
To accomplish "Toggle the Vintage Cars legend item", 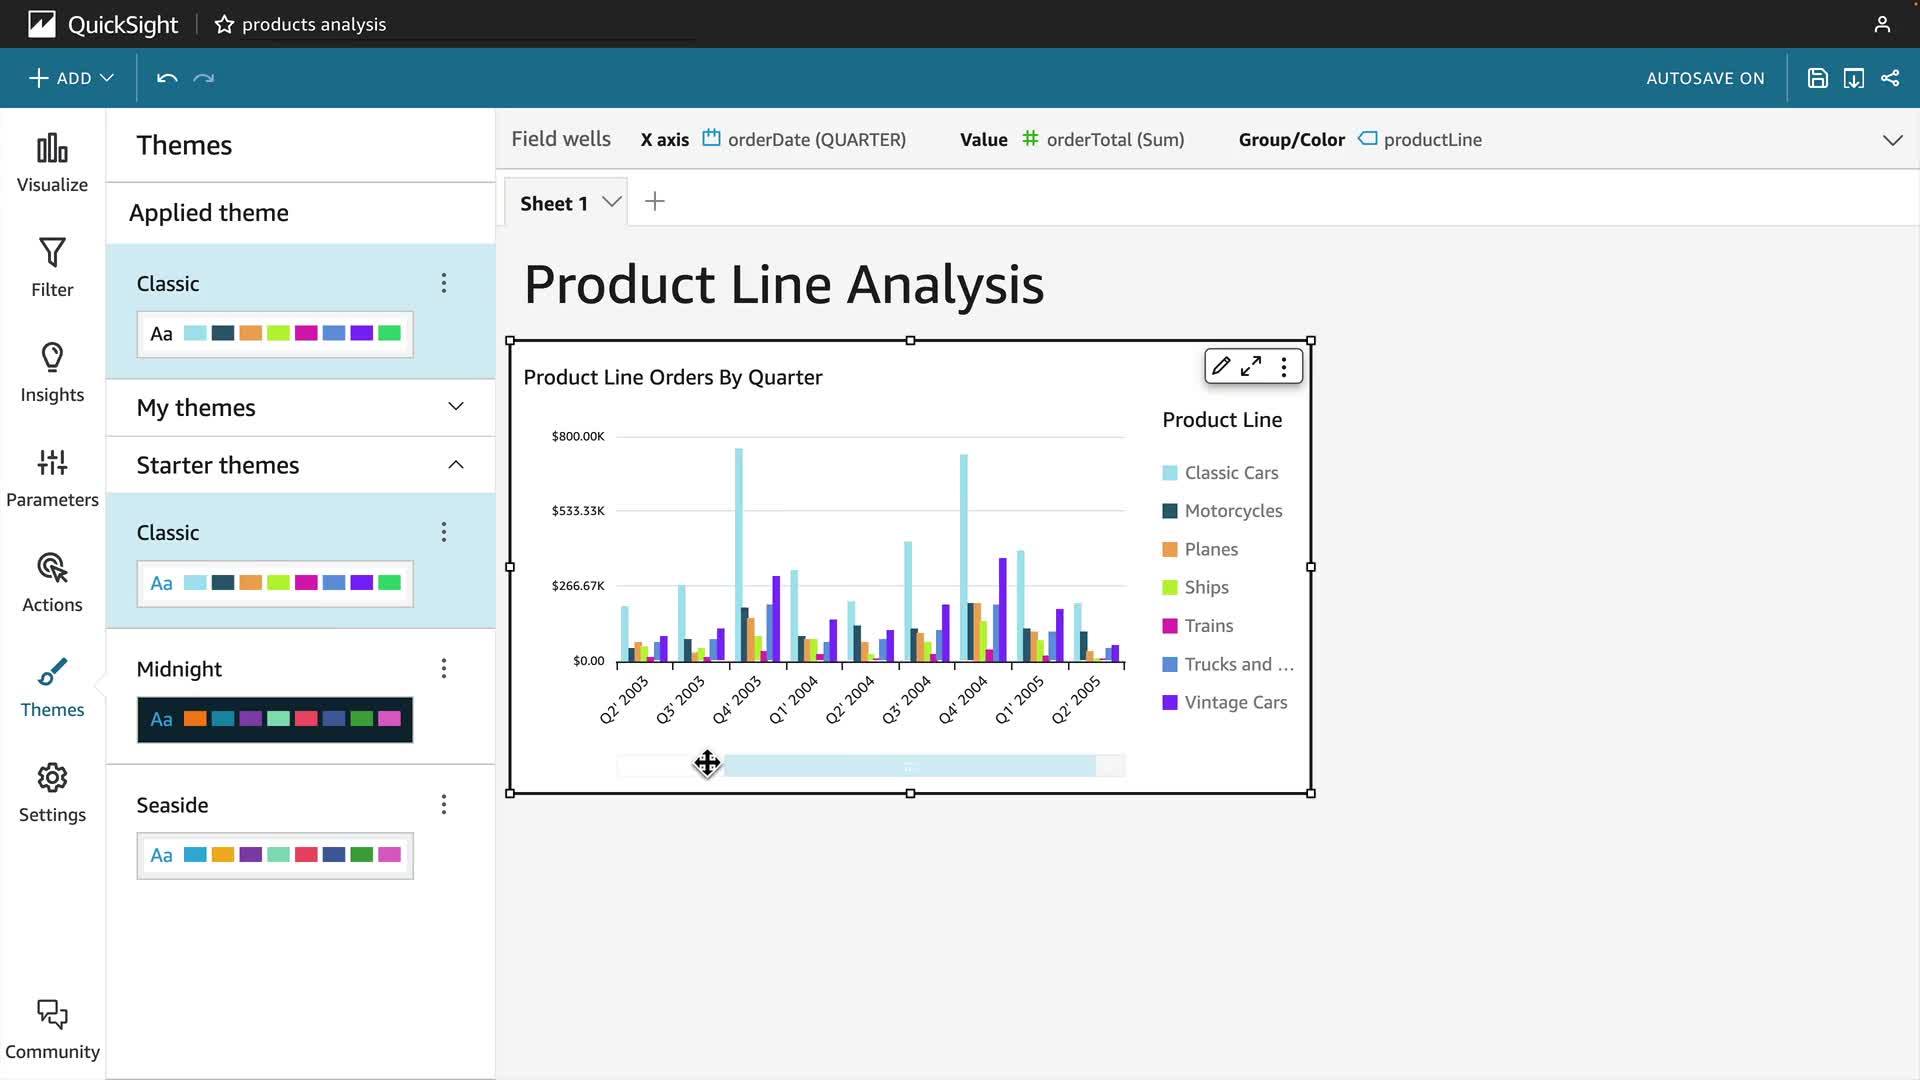I will coord(1234,703).
